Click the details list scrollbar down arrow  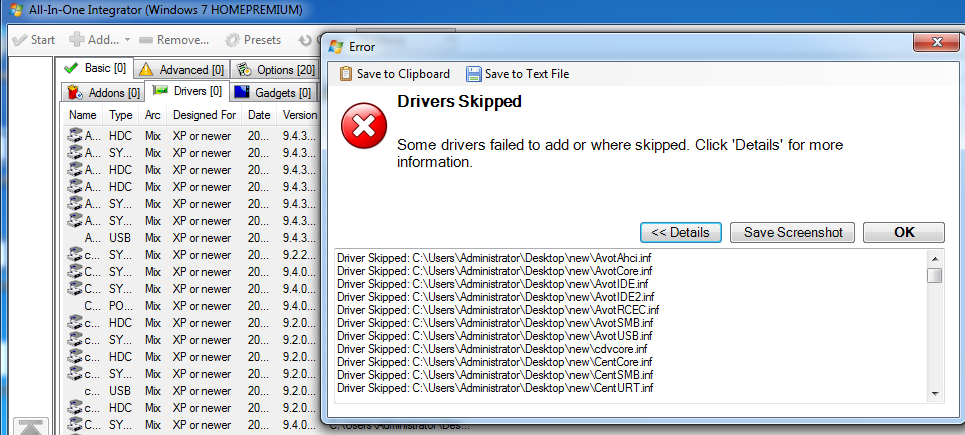[935, 393]
